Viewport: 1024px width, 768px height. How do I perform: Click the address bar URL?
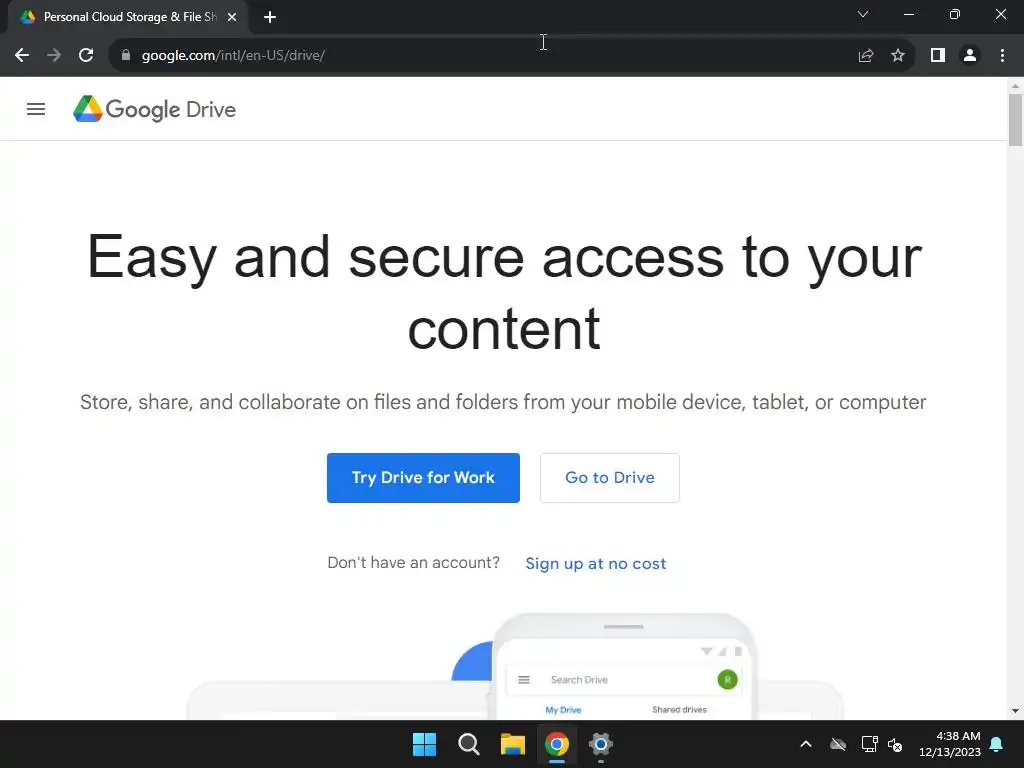[233, 56]
